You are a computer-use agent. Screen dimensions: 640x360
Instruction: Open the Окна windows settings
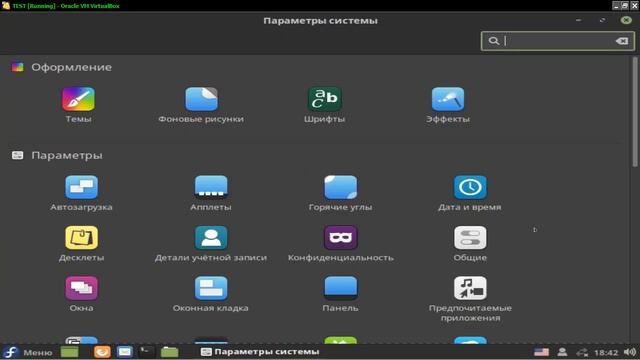(81, 288)
